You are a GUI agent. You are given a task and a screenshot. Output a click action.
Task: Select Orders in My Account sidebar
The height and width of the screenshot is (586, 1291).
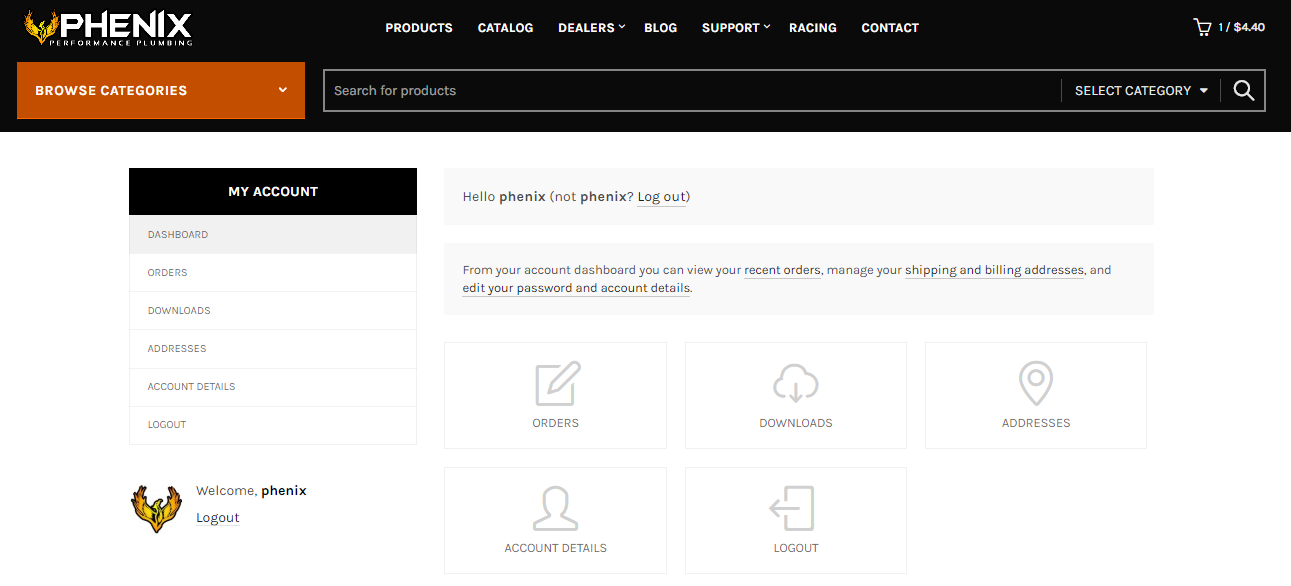[273, 272]
